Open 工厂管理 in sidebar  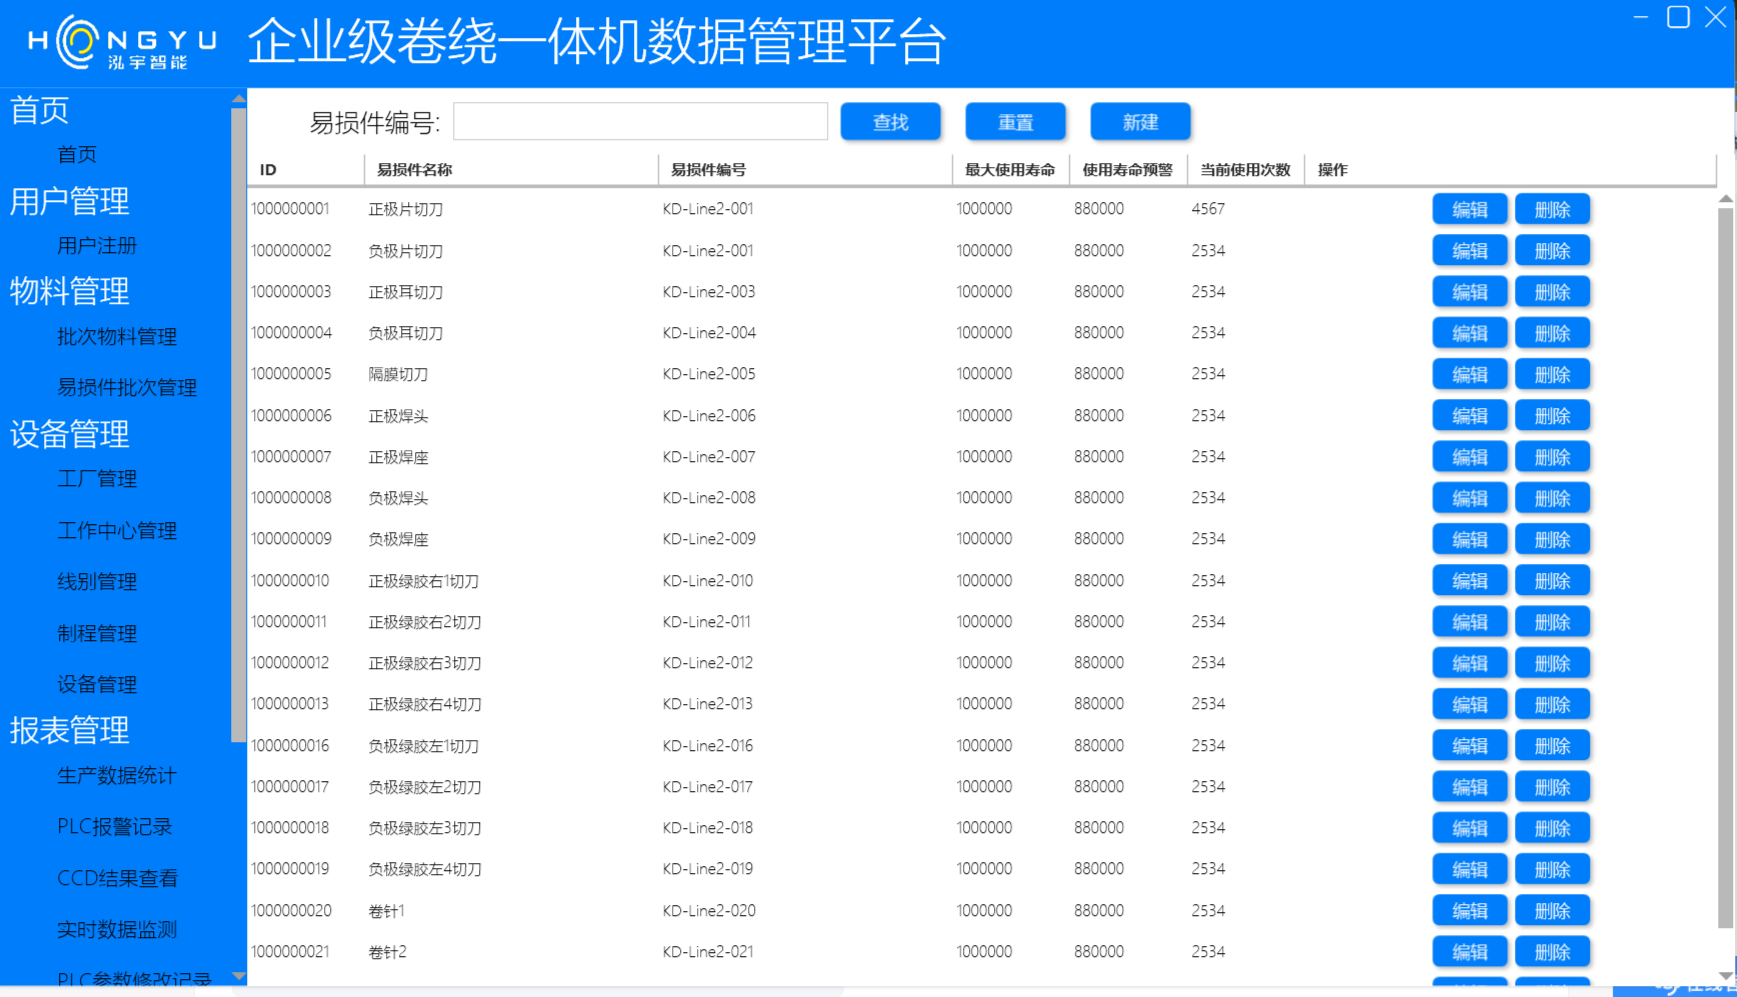tap(97, 479)
